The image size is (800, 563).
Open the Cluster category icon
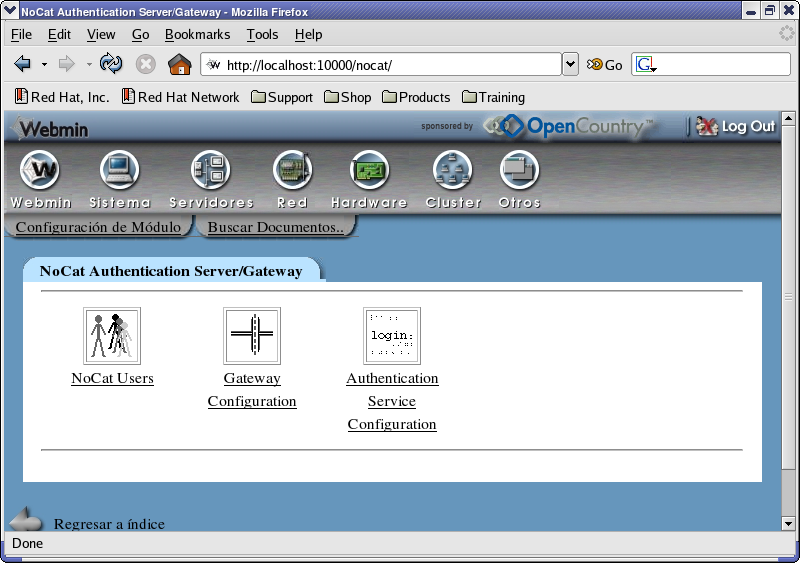coord(453,169)
